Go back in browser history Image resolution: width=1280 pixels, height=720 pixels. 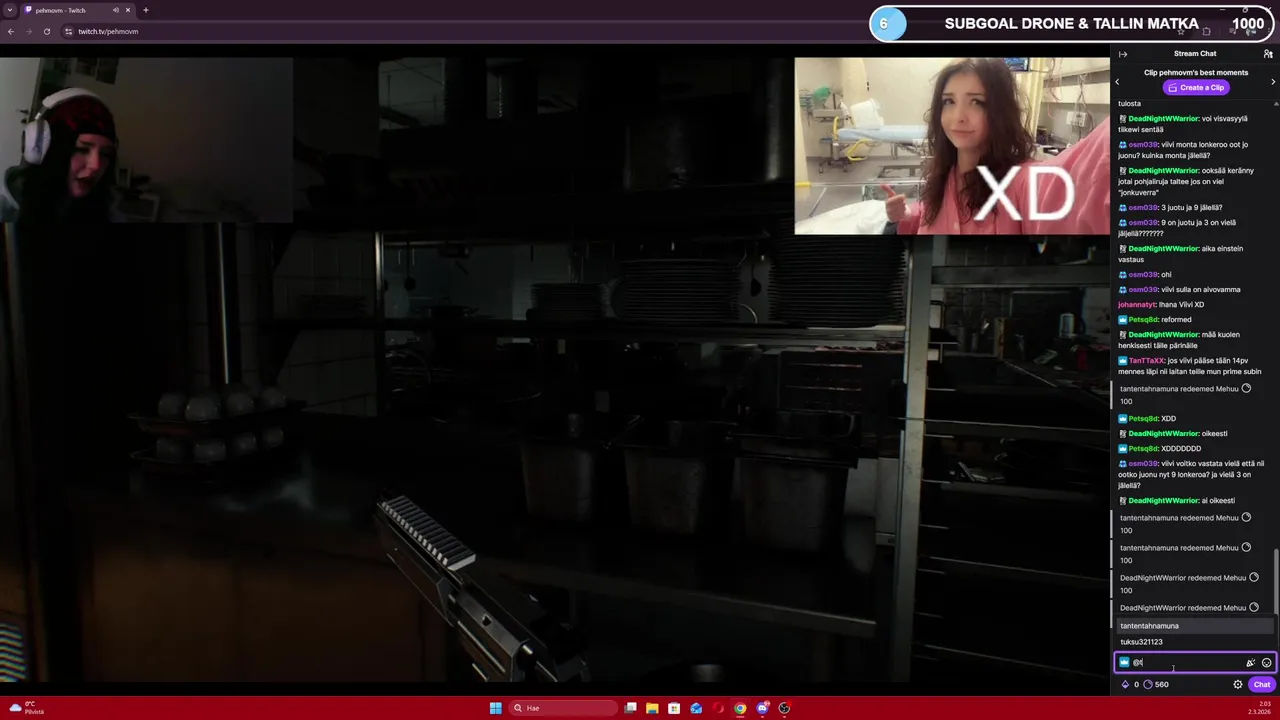11,31
